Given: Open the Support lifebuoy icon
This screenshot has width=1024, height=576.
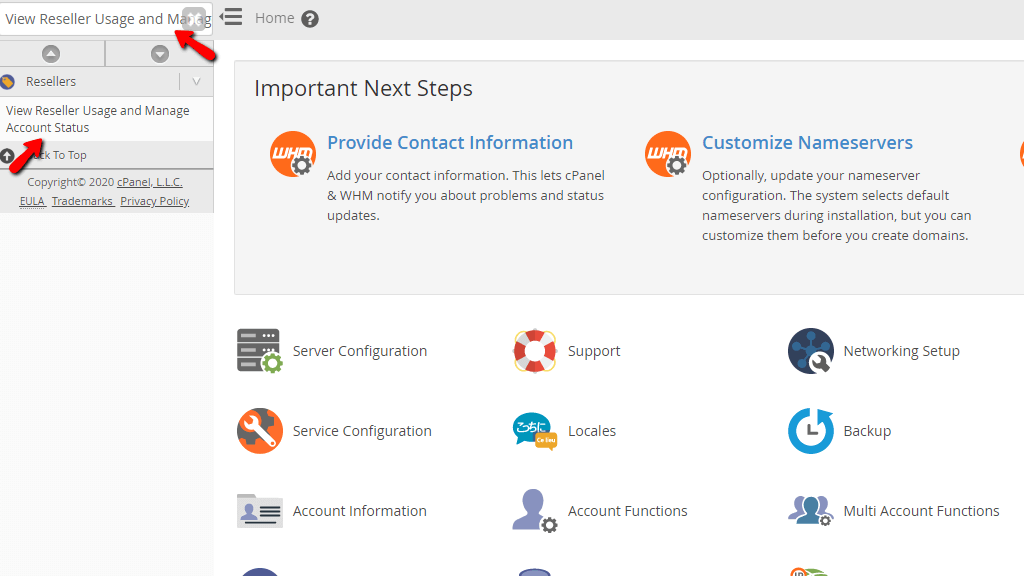Looking at the screenshot, I should click(x=534, y=351).
